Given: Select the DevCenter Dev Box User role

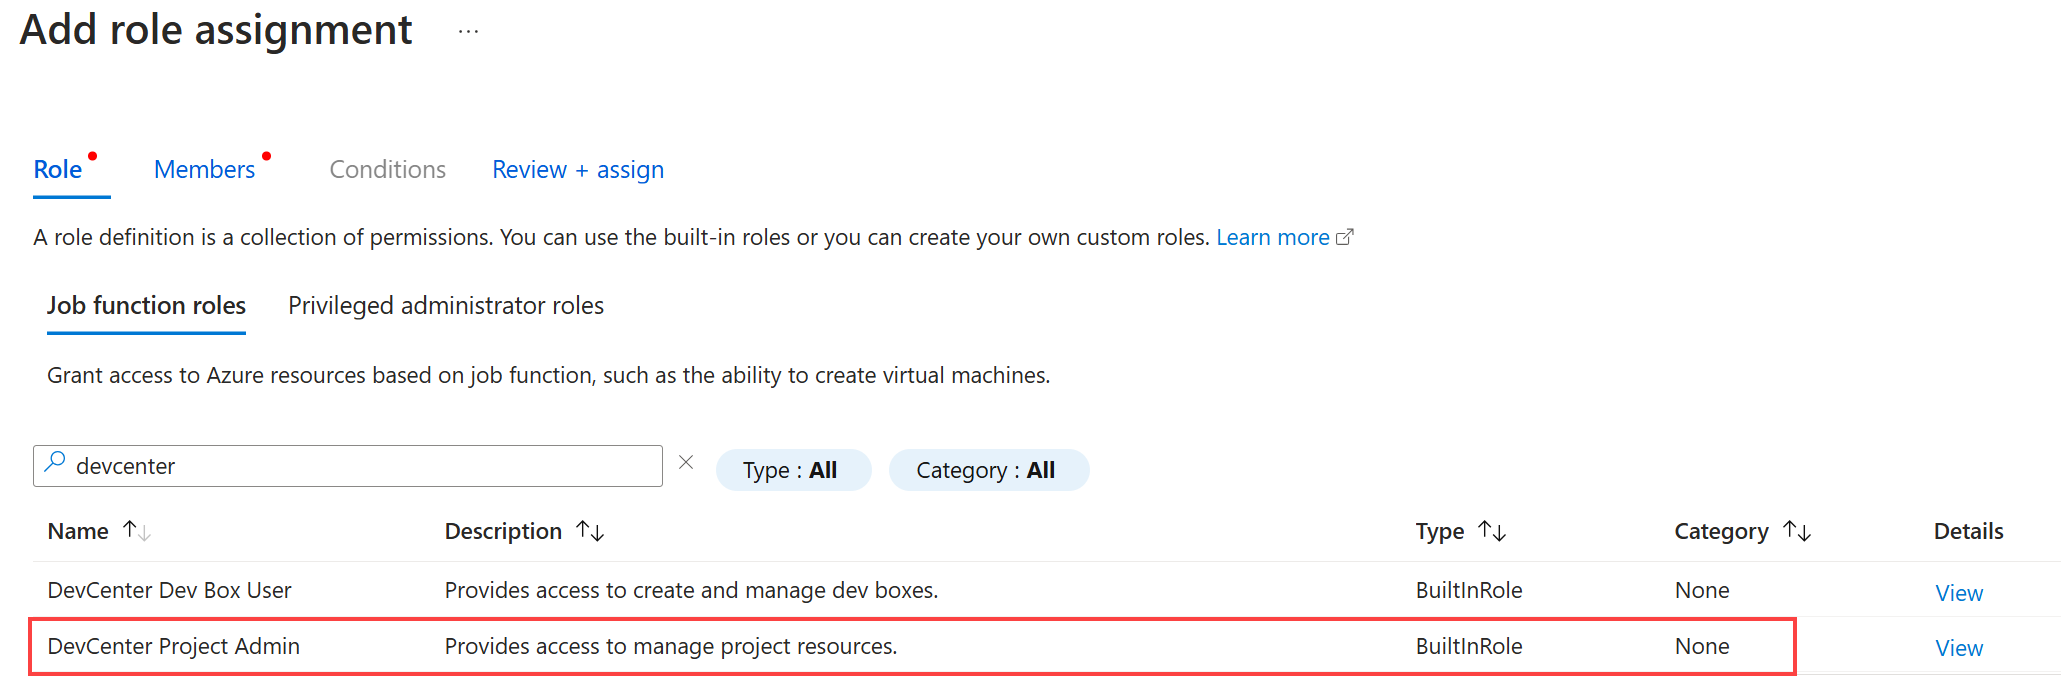Looking at the screenshot, I should pyautogui.click(x=170, y=590).
